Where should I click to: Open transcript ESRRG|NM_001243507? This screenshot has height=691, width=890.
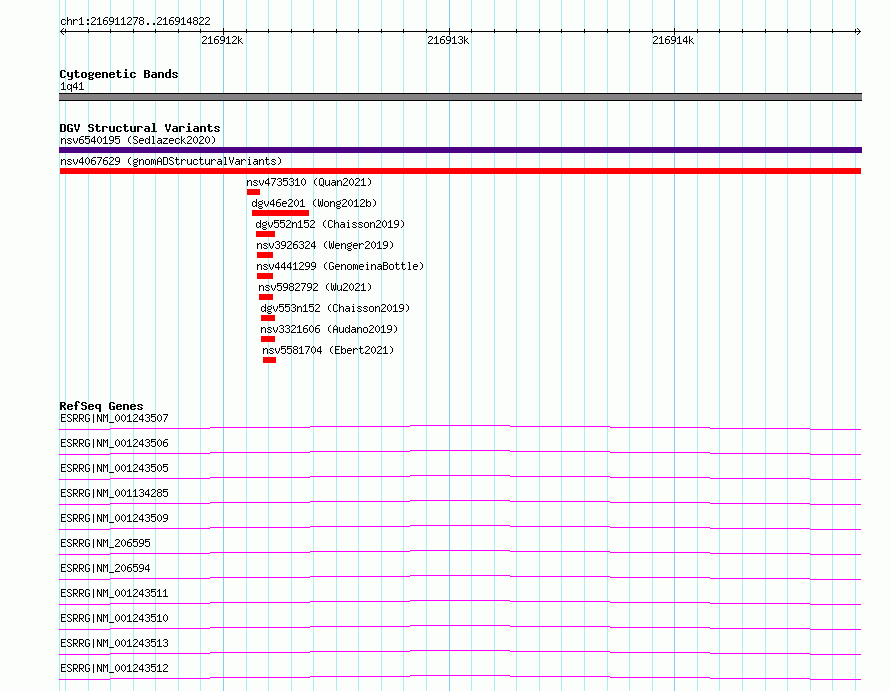pos(114,418)
